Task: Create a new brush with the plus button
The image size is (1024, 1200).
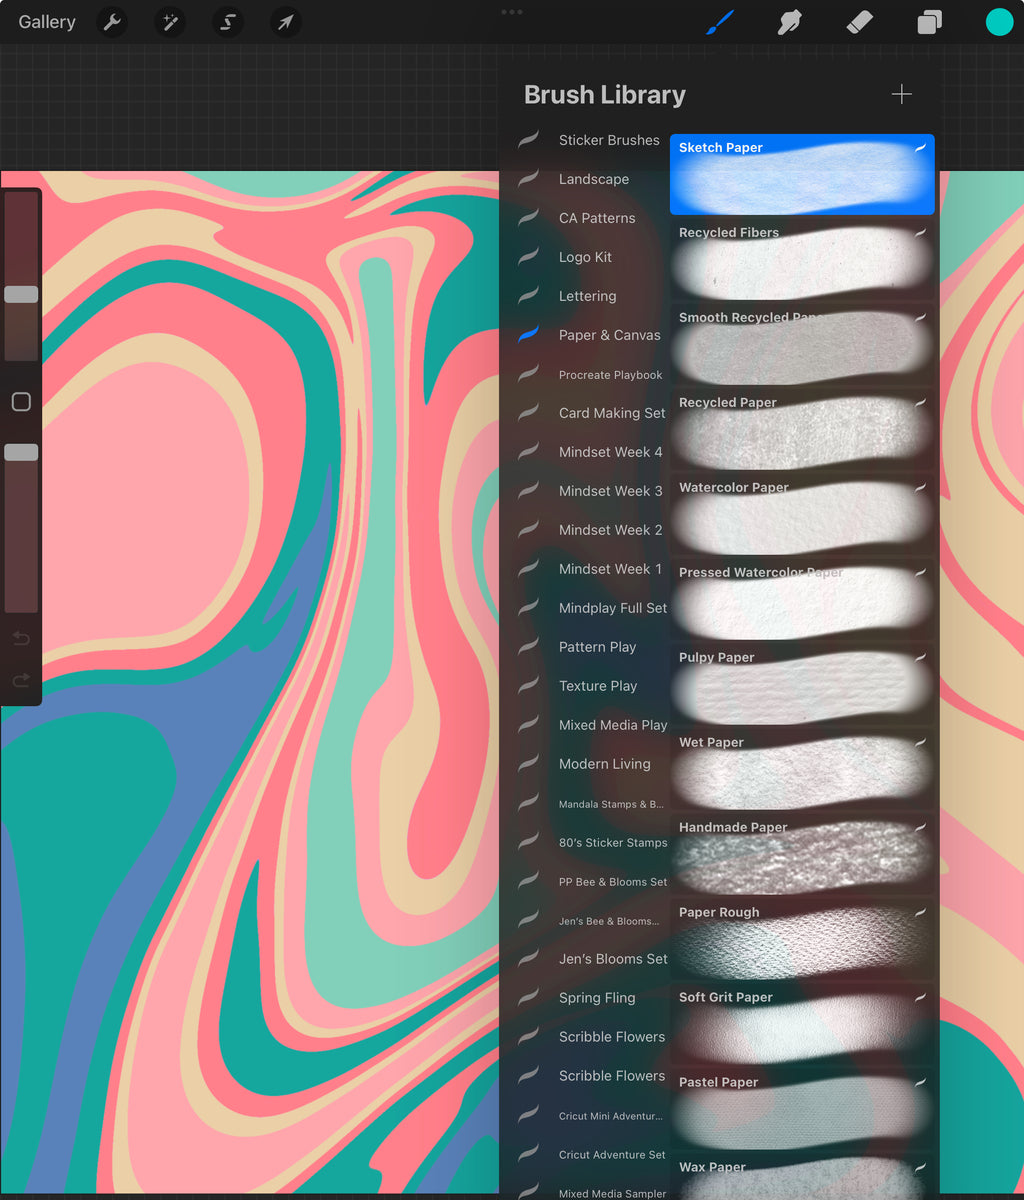Action: [x=901, y=94]
